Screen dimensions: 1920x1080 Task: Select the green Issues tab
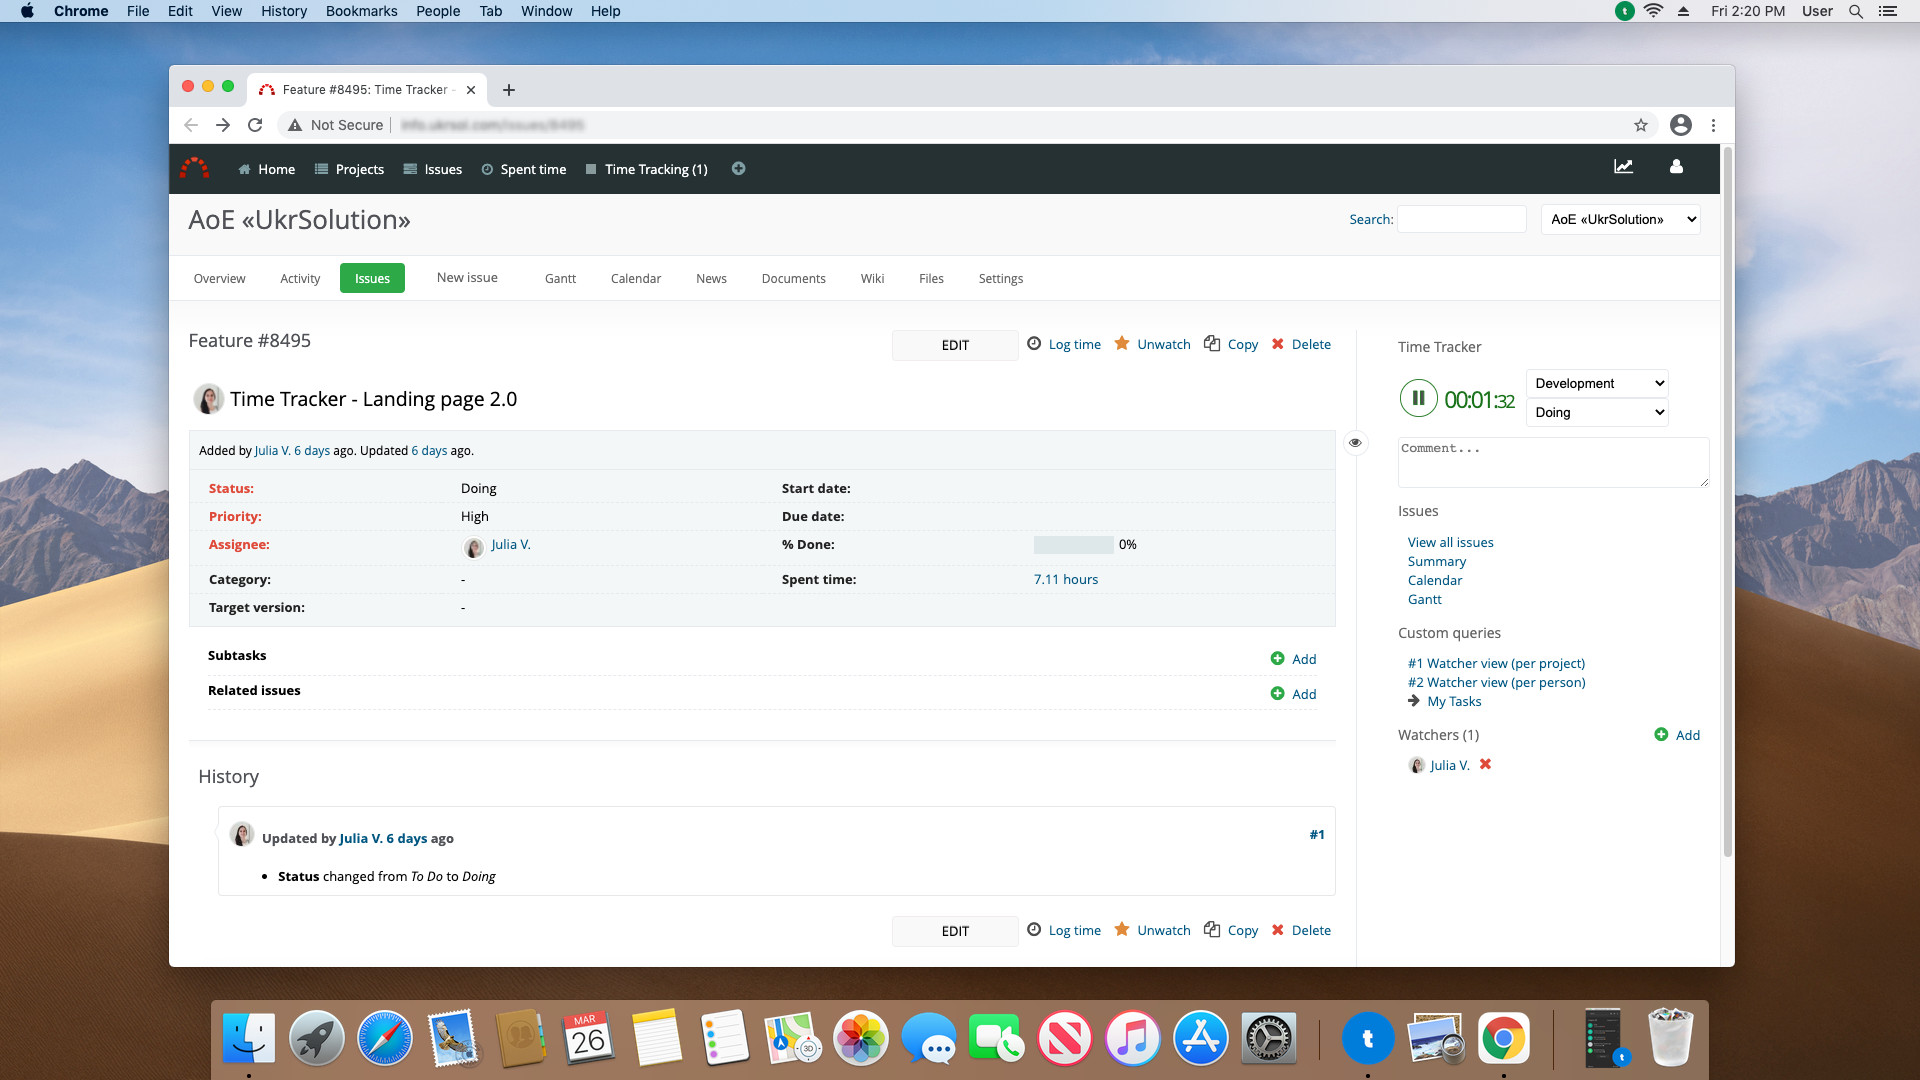coord(372,278)
